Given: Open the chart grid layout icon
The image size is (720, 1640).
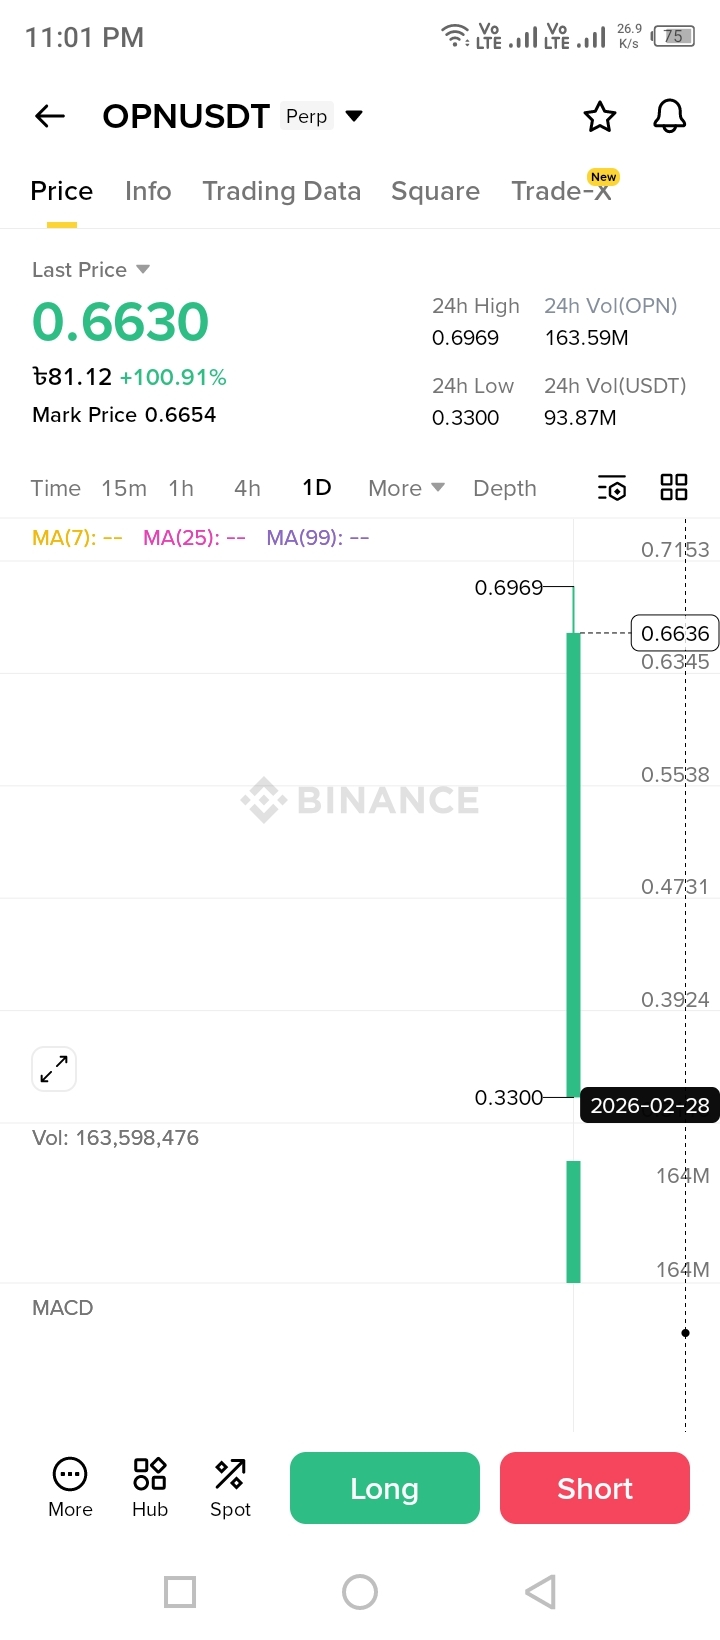Looking at the screenshot, I should click(x=674, y=488).
